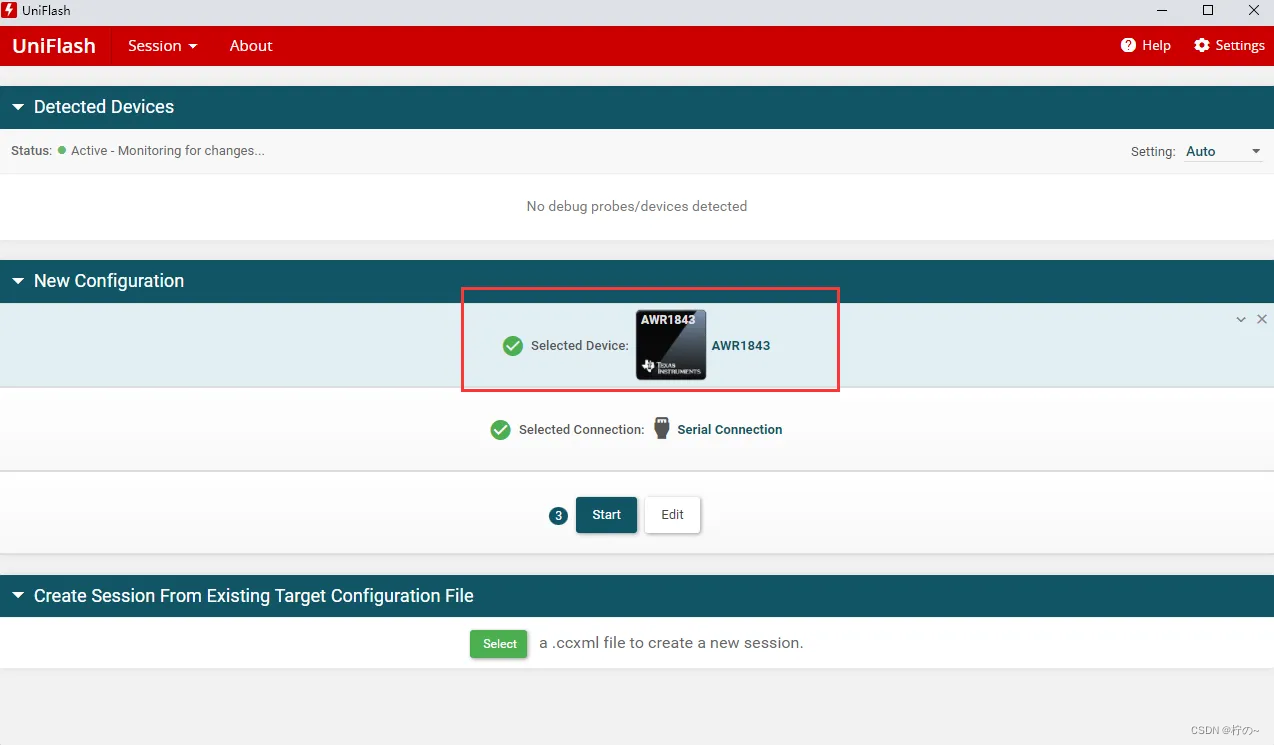
Task: Click the 'Selected Connection:' label
Action: (582, 430)
